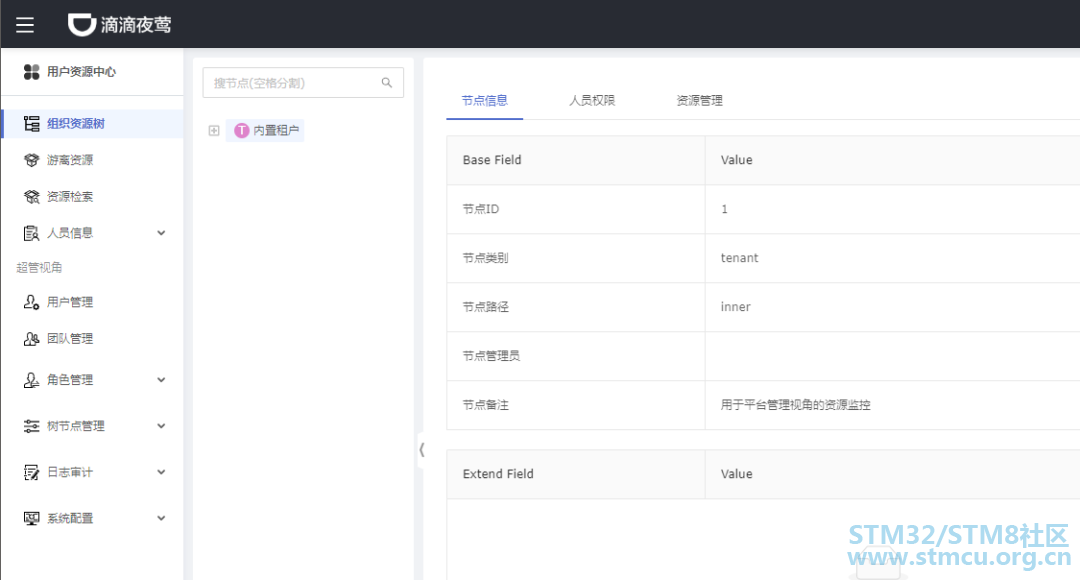Image resolution: width=1080 pixels, height=580 pixels.
Task: Click the 超管视角 section label
Action: [39, 267]
